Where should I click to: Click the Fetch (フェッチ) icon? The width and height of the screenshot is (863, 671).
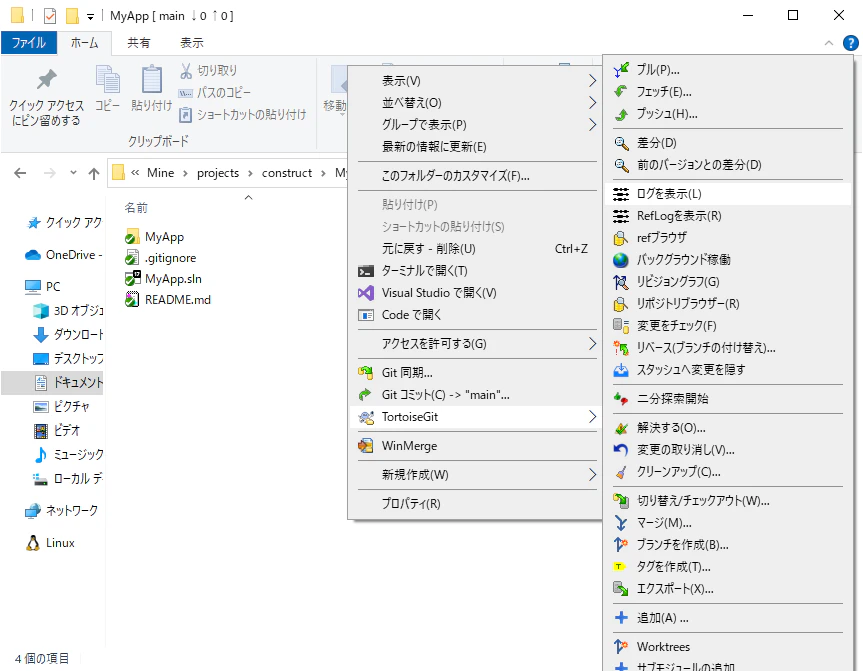621,92
